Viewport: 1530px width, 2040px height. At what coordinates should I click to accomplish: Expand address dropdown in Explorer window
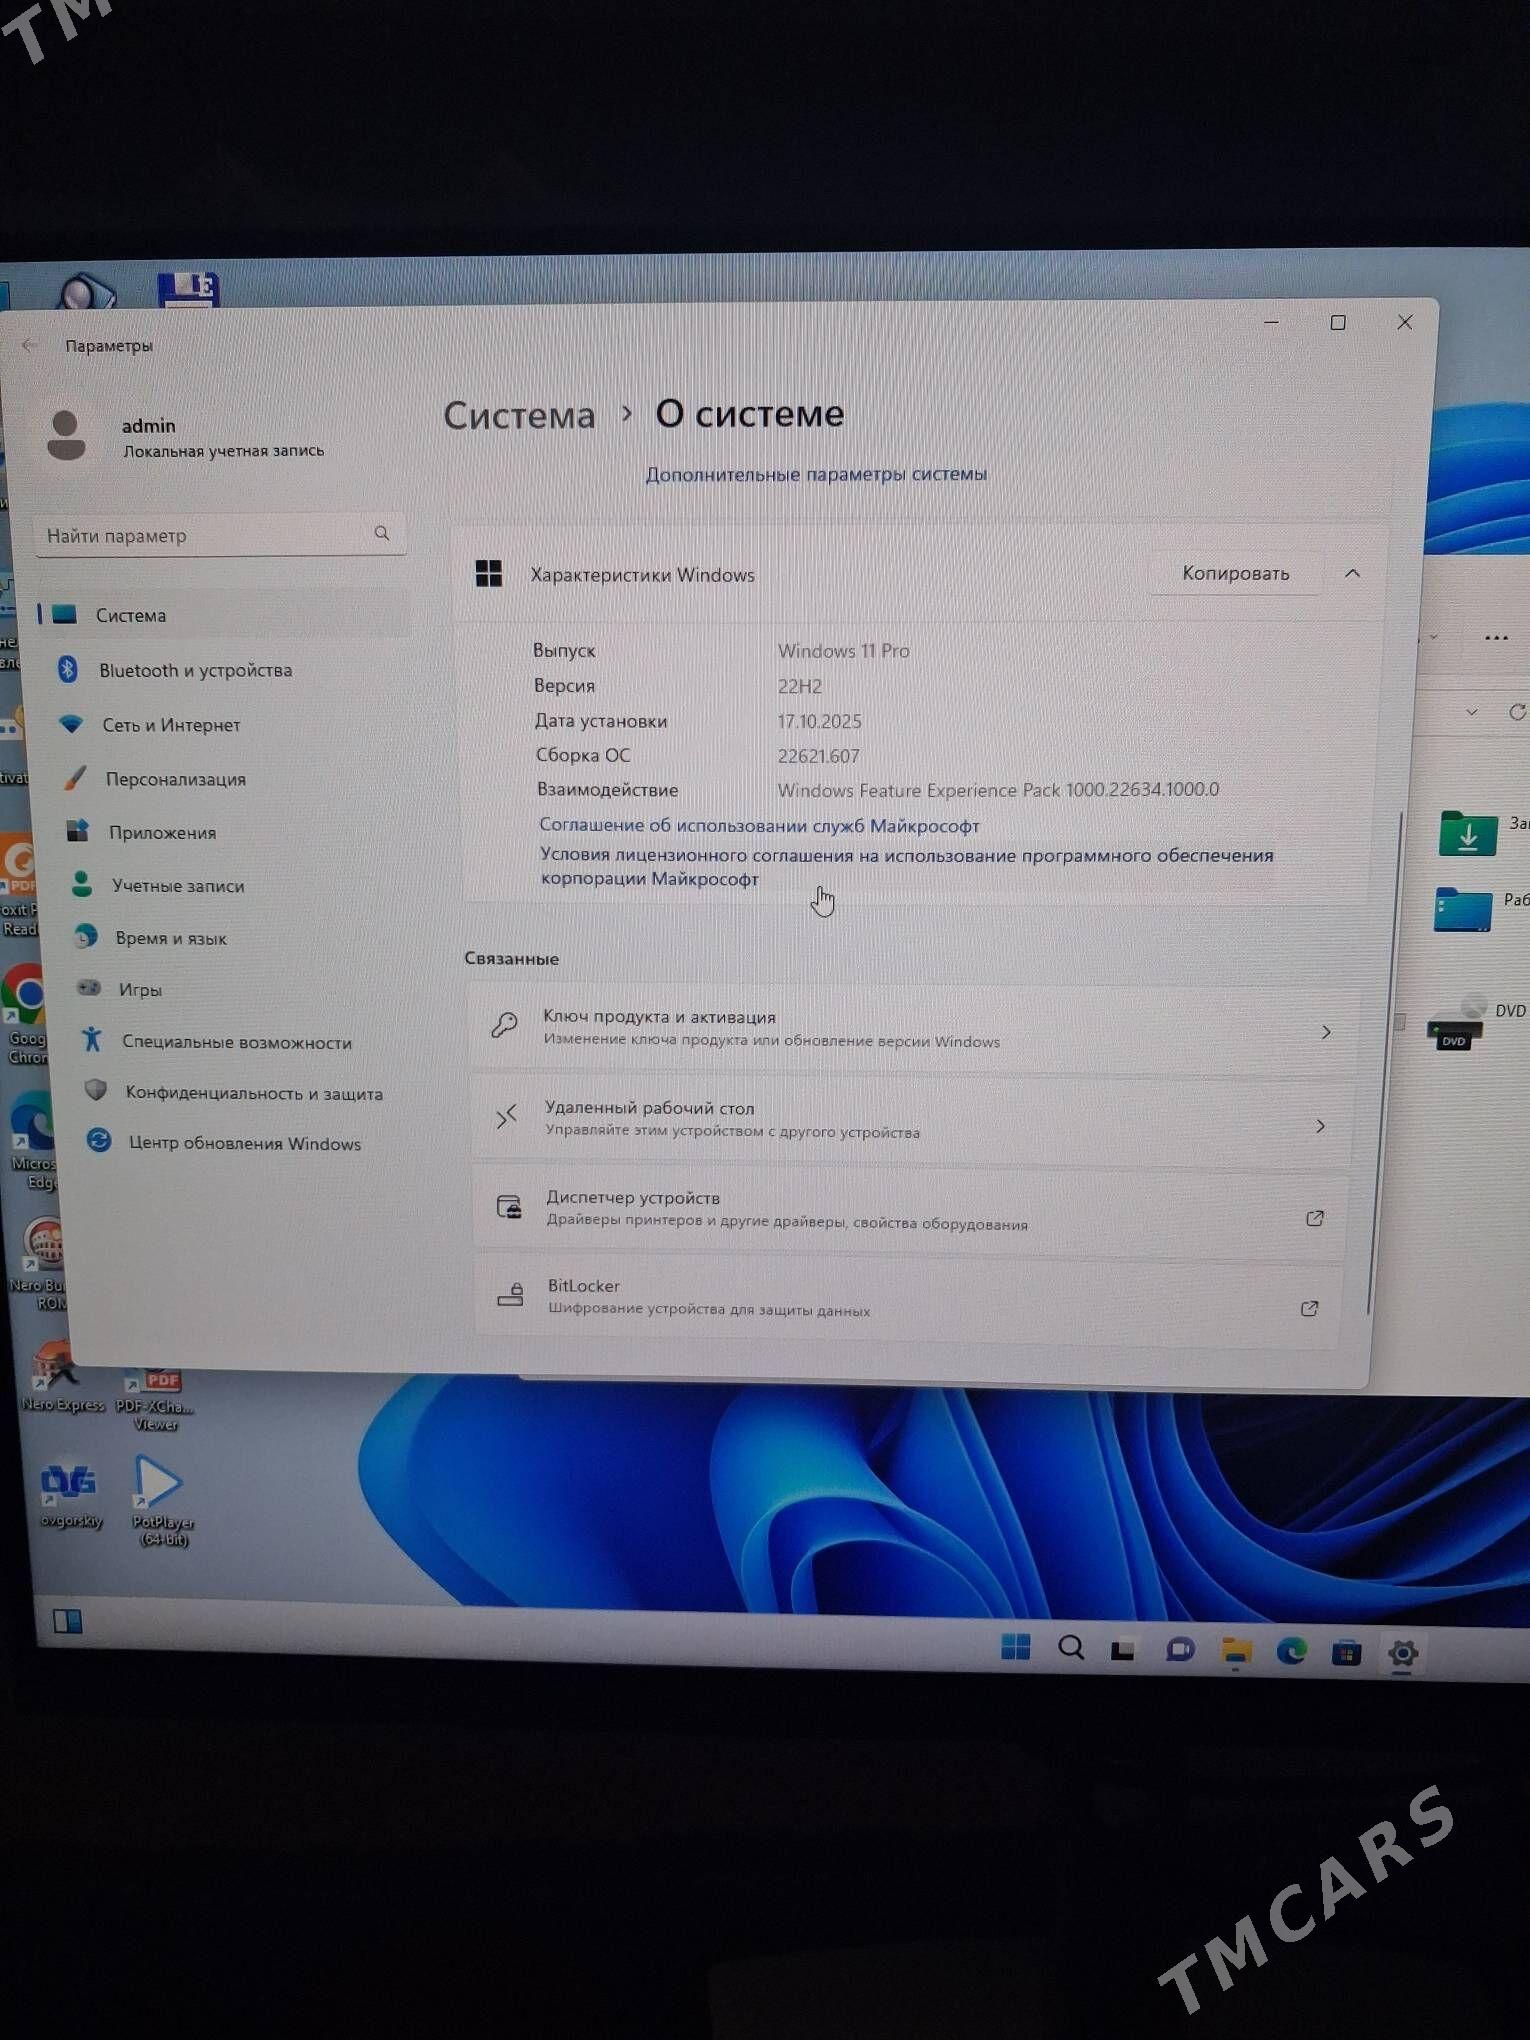pyautogui.click(x=1471, y=712)
